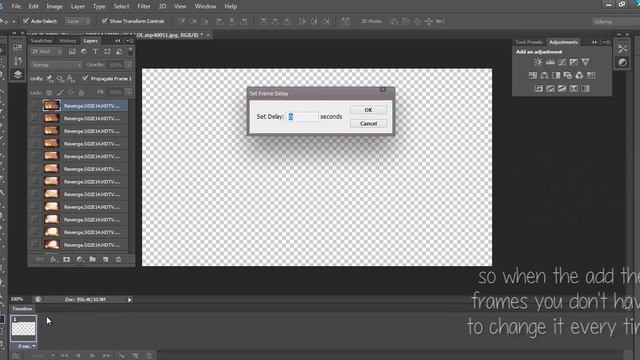Toggle the layer filtering switch

(131, 51)
